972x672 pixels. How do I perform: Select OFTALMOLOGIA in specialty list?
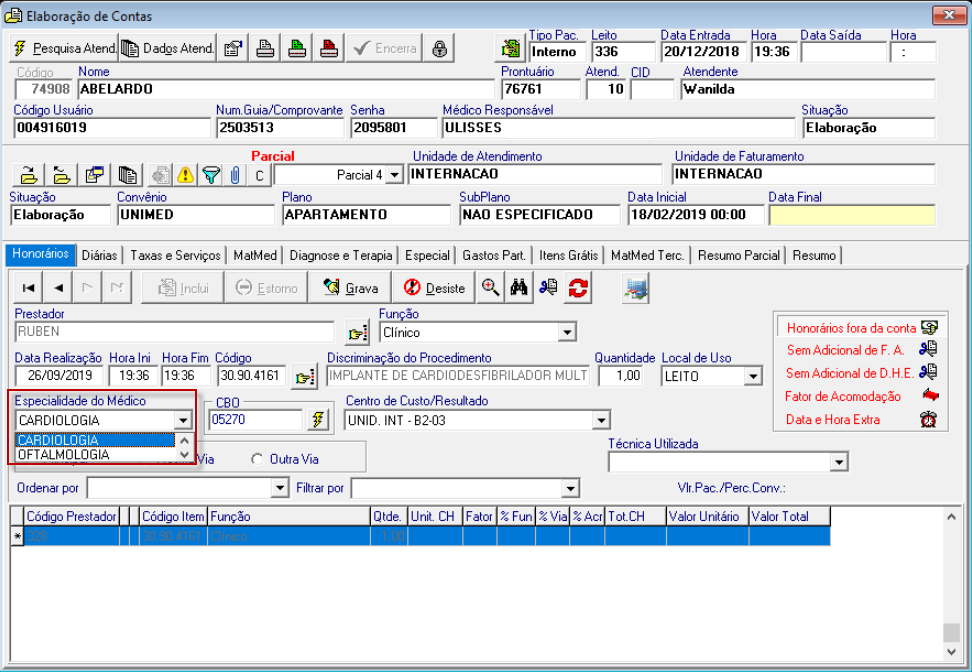pyautogui.click(x=95, y=454)
